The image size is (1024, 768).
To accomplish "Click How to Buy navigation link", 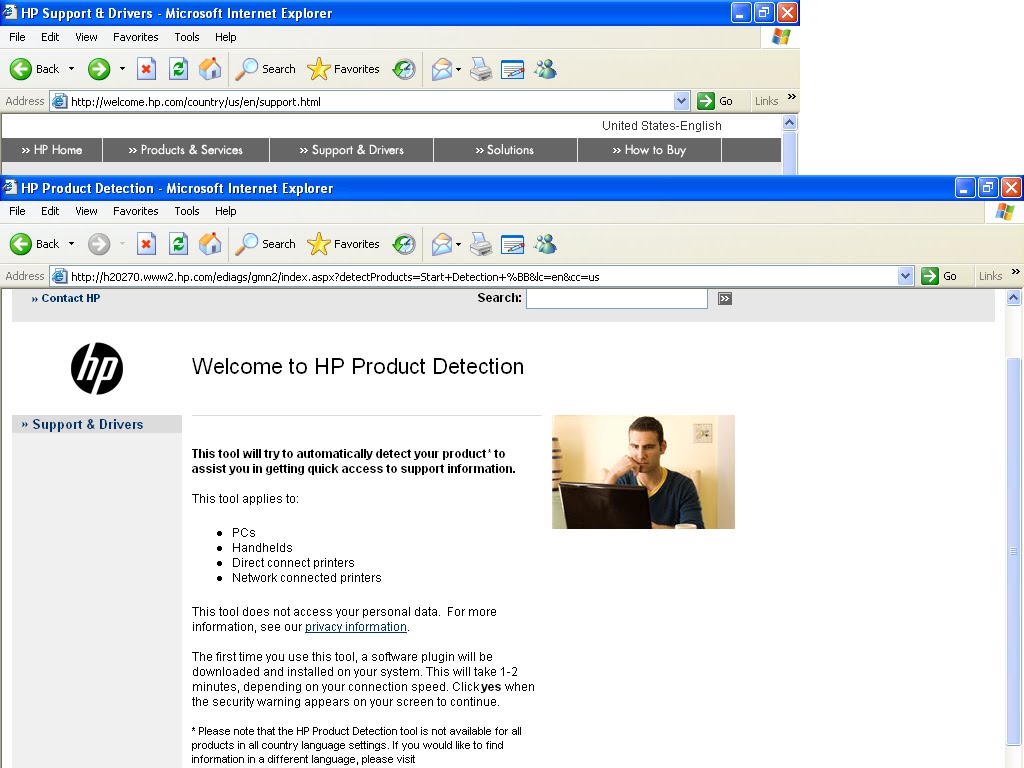I will click(x=649, y=150).
